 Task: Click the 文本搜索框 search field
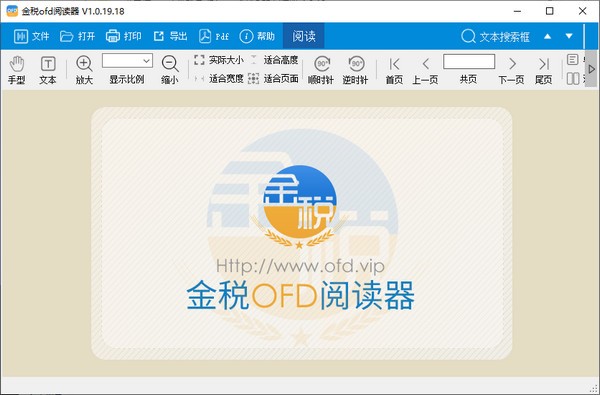click(496, 37)
